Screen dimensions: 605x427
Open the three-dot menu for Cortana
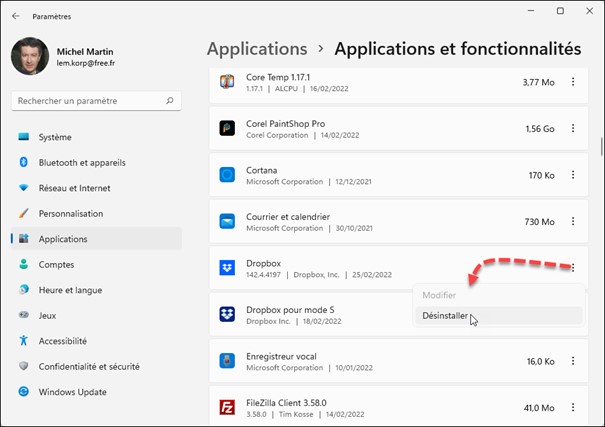[x=573, y=175]
